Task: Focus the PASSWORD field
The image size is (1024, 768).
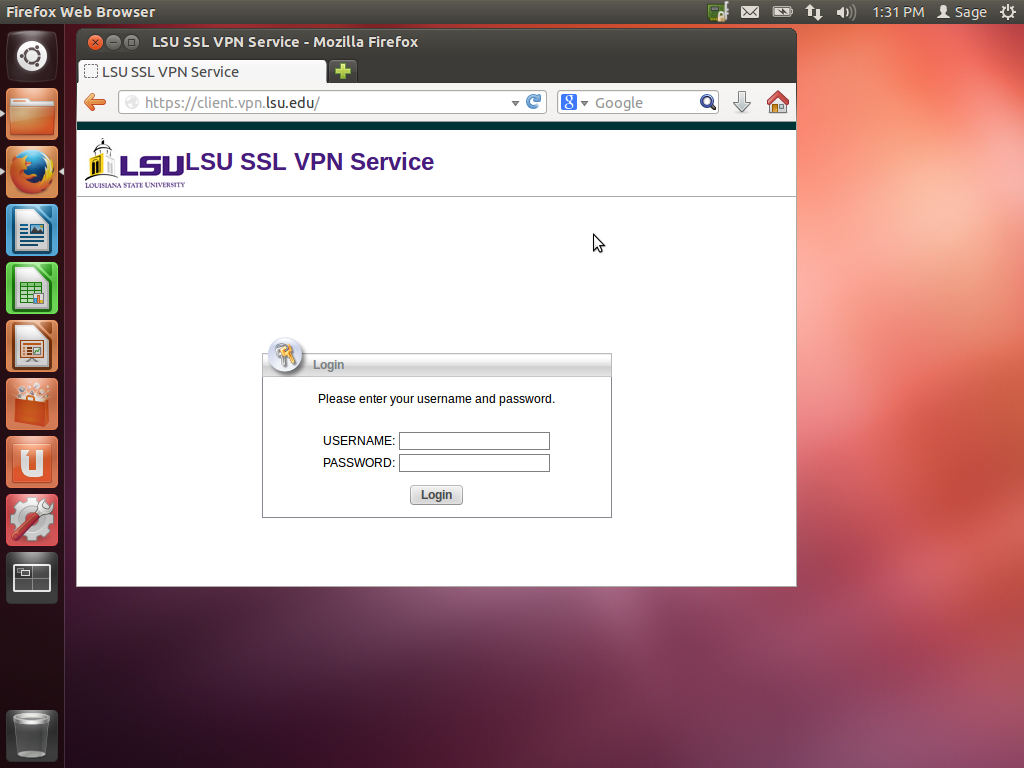Action: coord(474,463)
